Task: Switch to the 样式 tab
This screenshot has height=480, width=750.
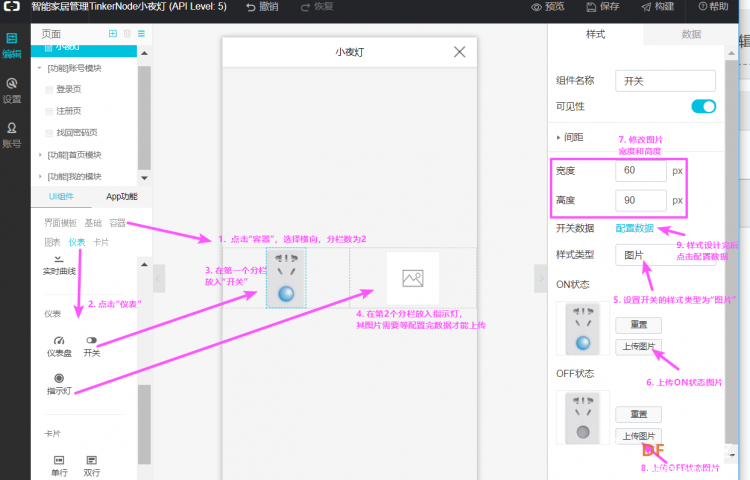Action: pos(596,34)
